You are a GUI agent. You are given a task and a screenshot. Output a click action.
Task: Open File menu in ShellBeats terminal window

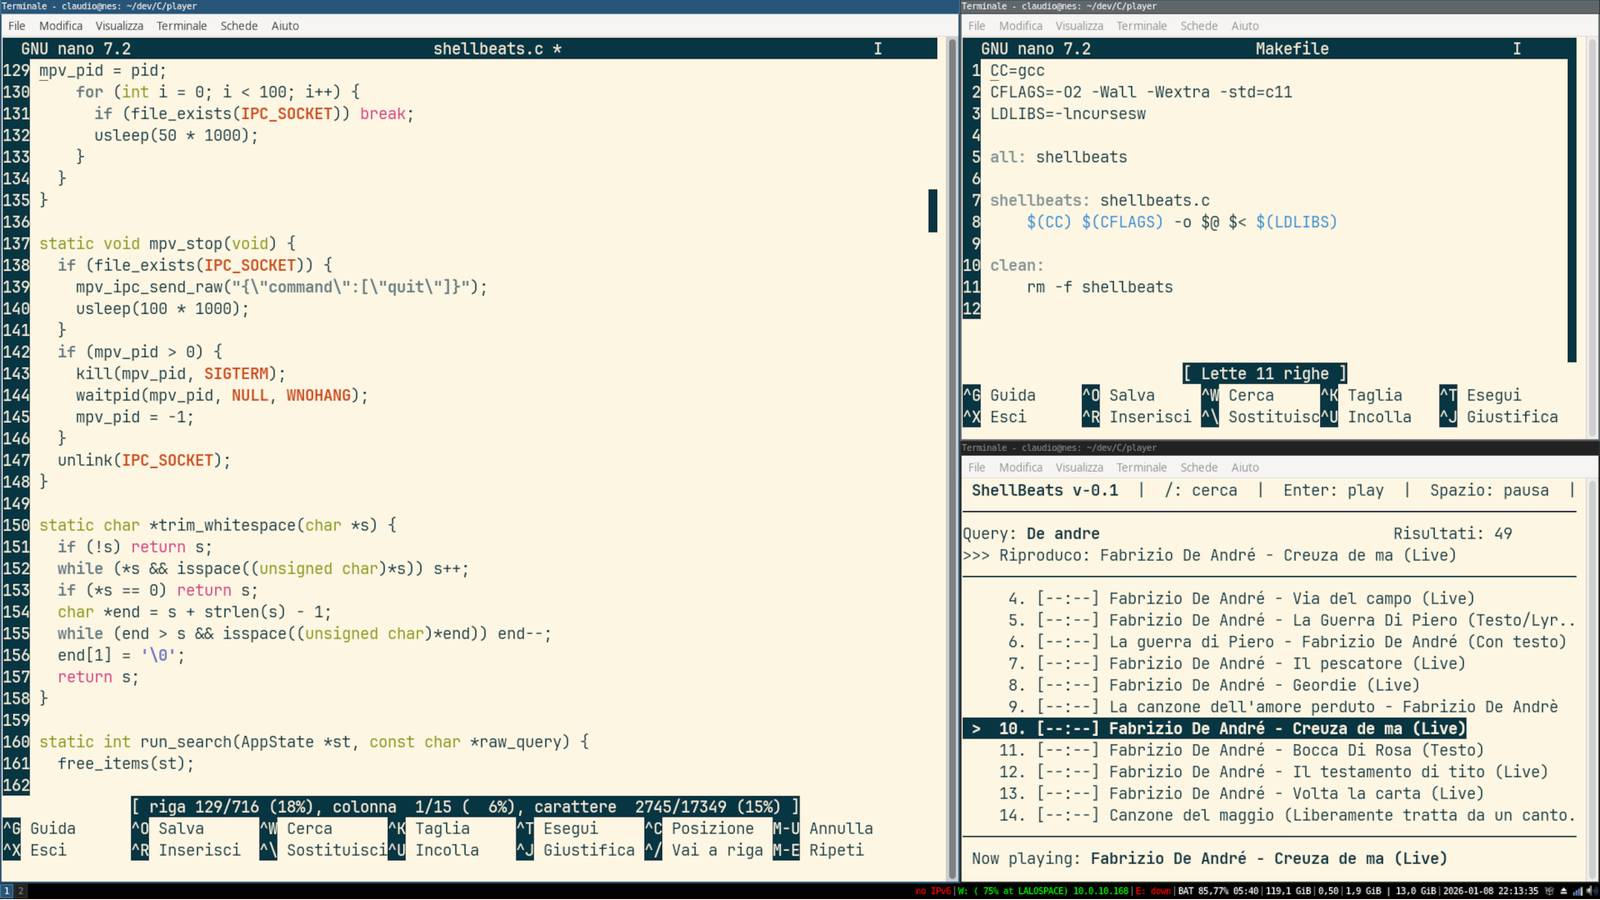click(x=977, y=468)
